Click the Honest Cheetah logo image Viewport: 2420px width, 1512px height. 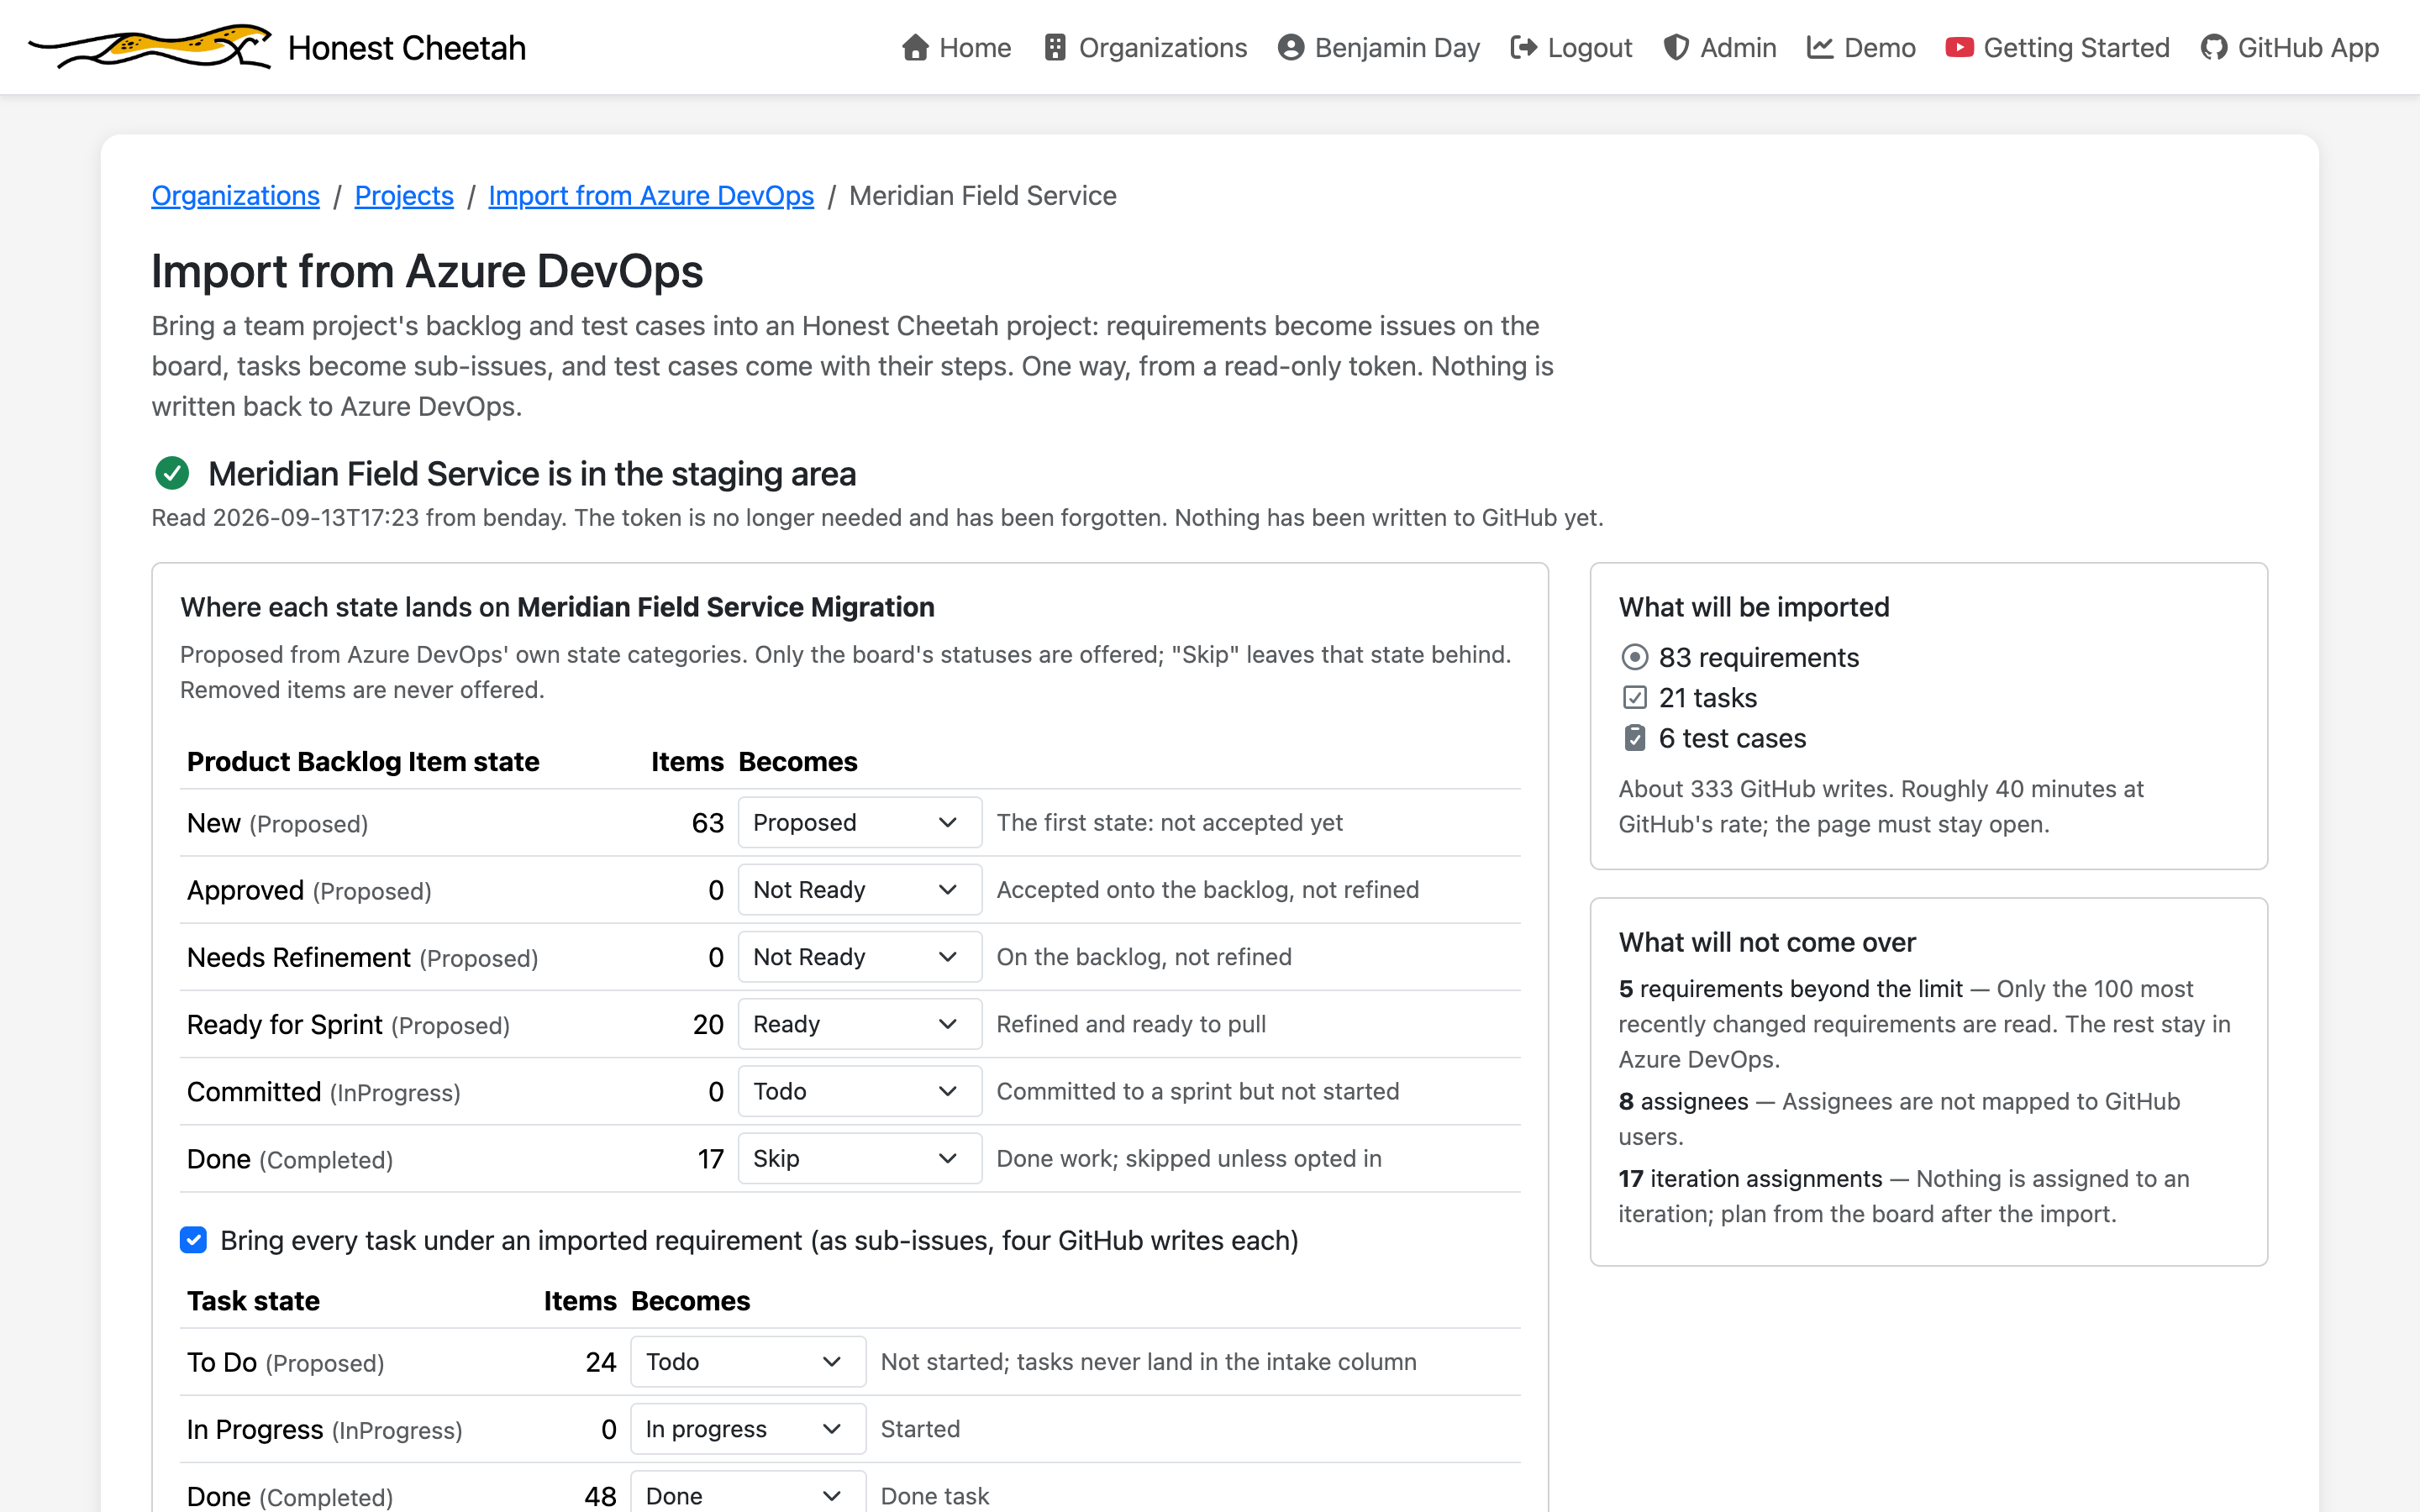150,47
